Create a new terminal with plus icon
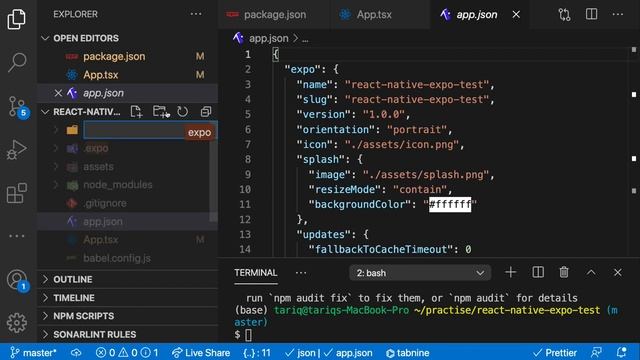The height and width of the screenshot is (360, 640). click(511, 272)
